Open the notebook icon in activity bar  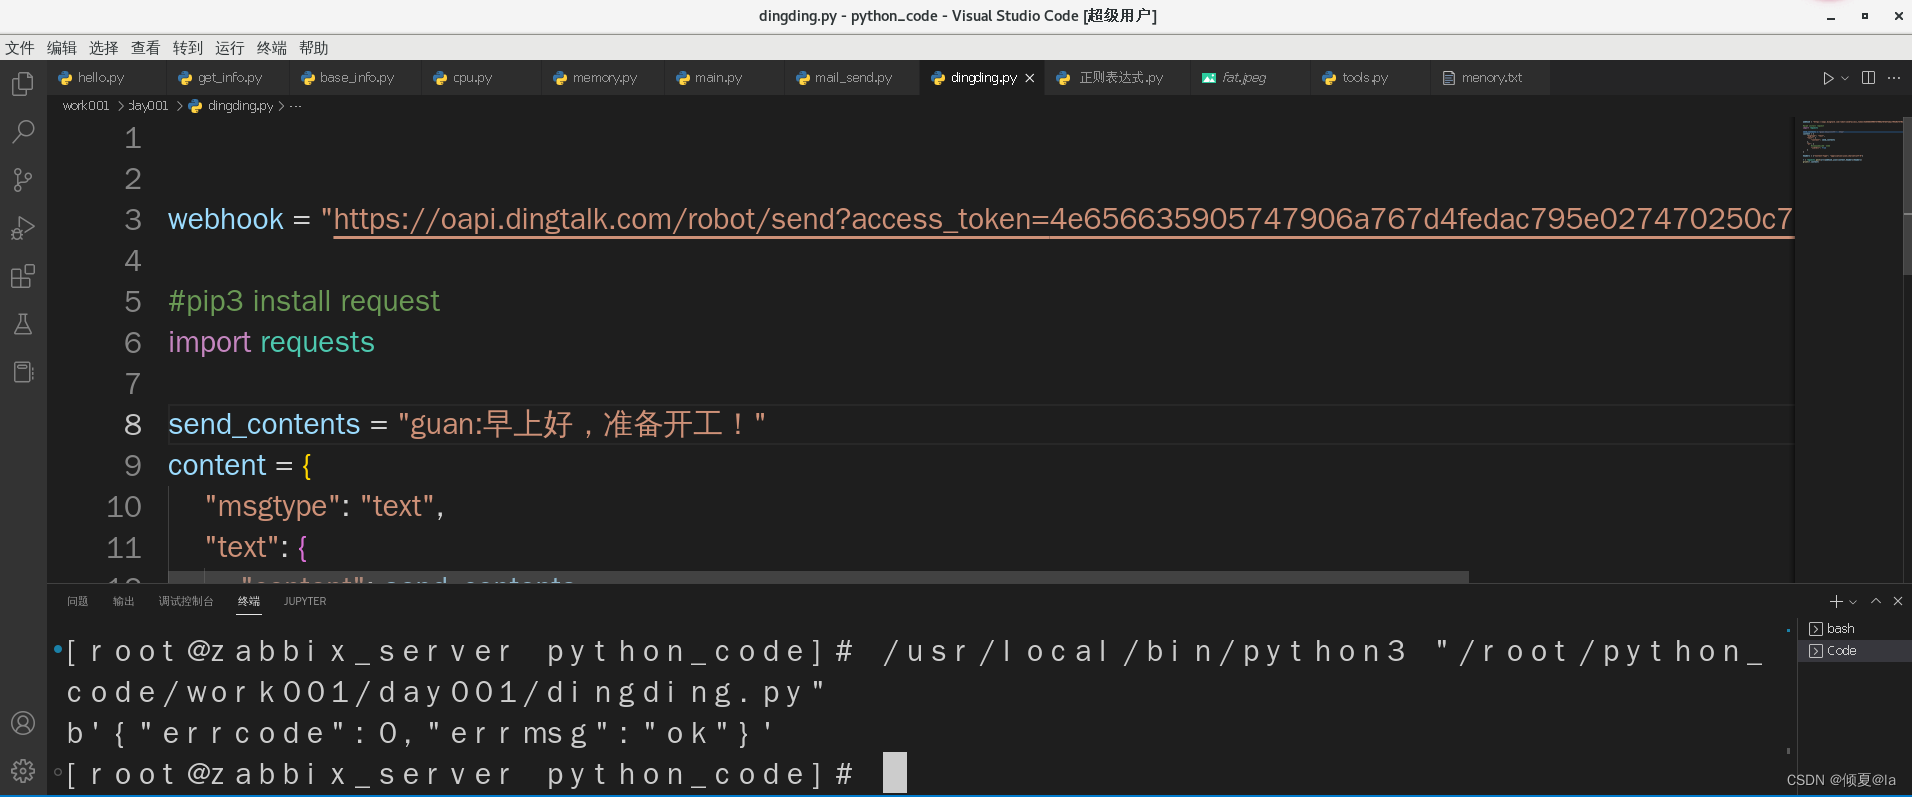23,372
